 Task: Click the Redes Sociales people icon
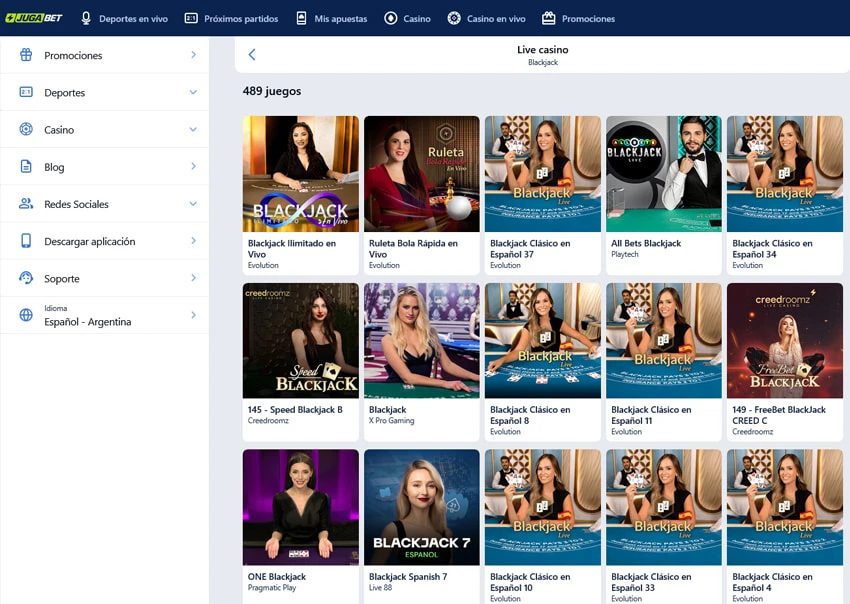pyautogui.click(x=26, y=204)
